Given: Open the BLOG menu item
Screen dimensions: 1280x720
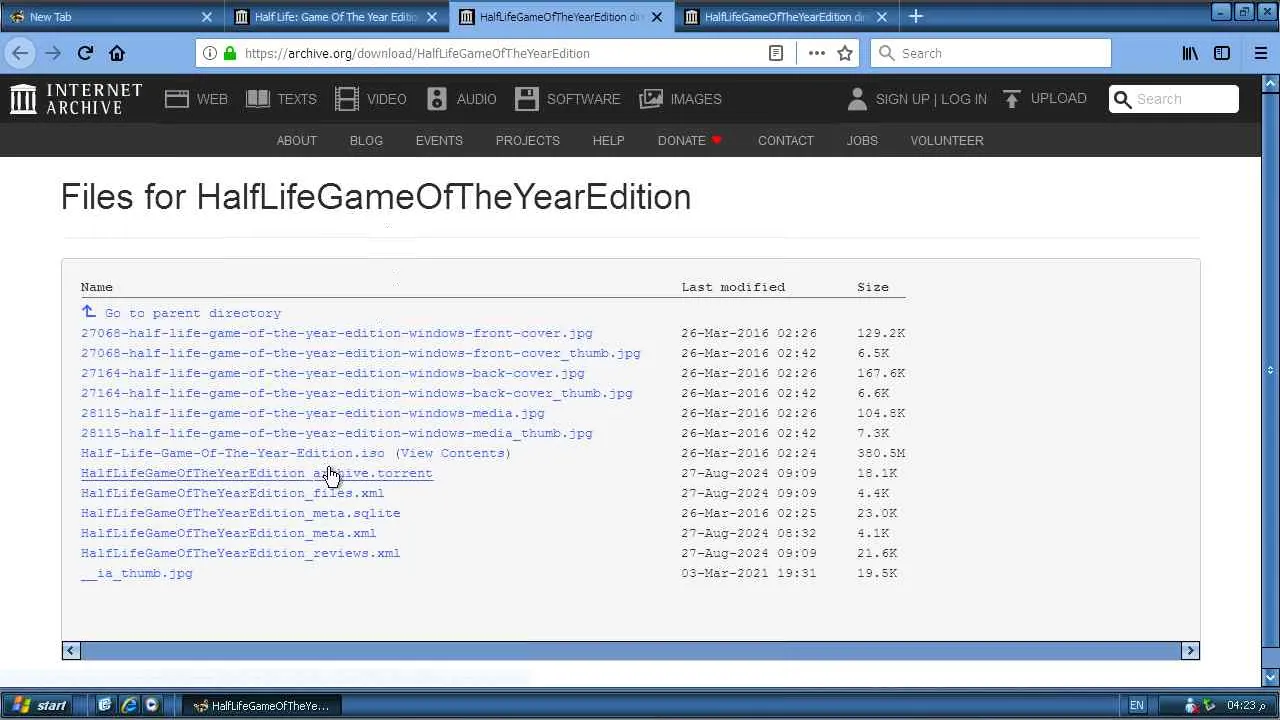Looking at the screenshot, I should pos(366,141).
